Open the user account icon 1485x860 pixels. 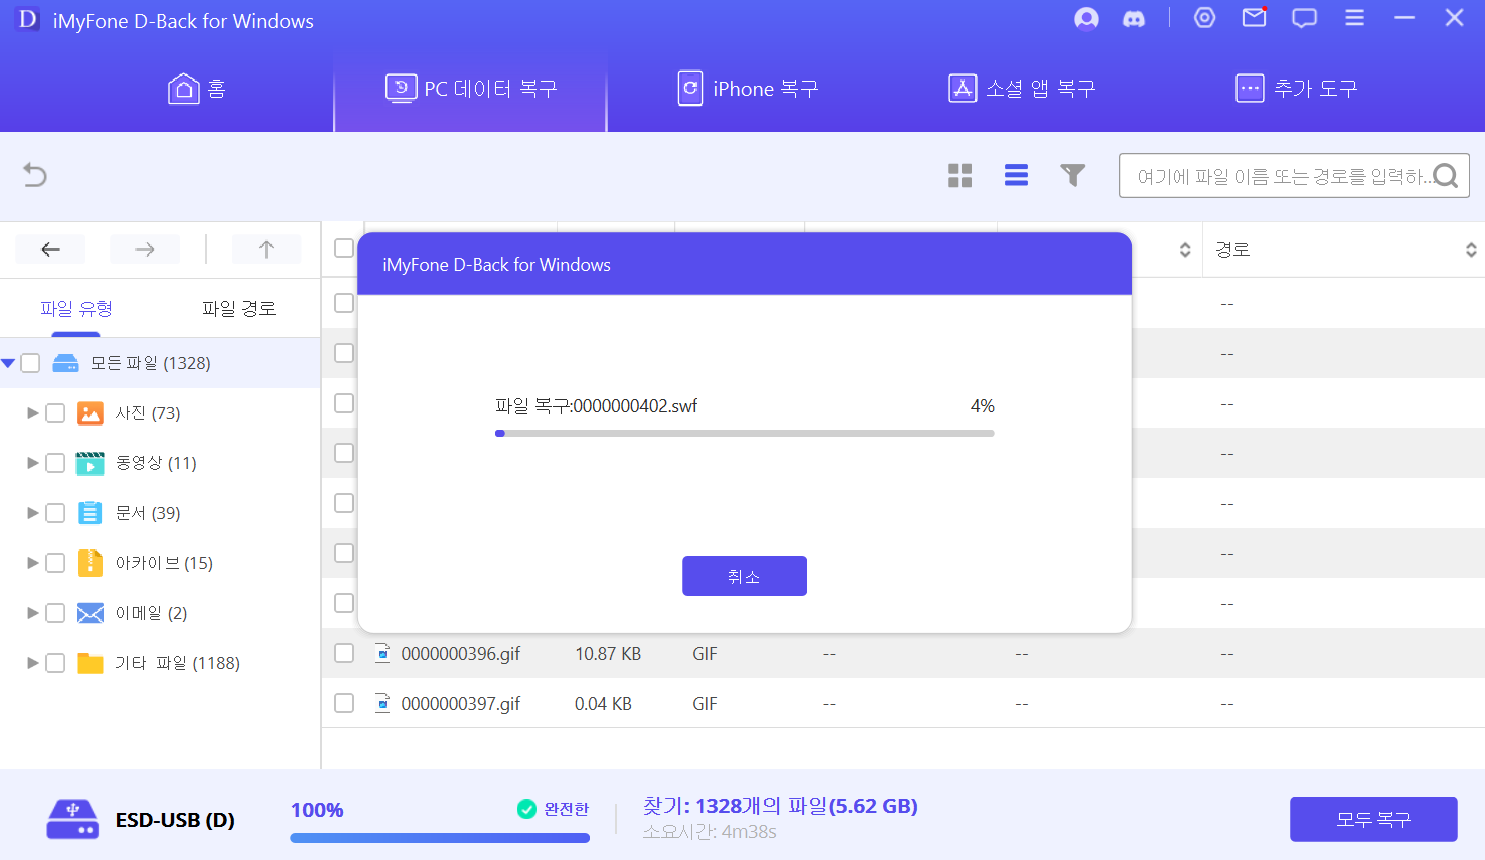click(x=1086, y=19)
